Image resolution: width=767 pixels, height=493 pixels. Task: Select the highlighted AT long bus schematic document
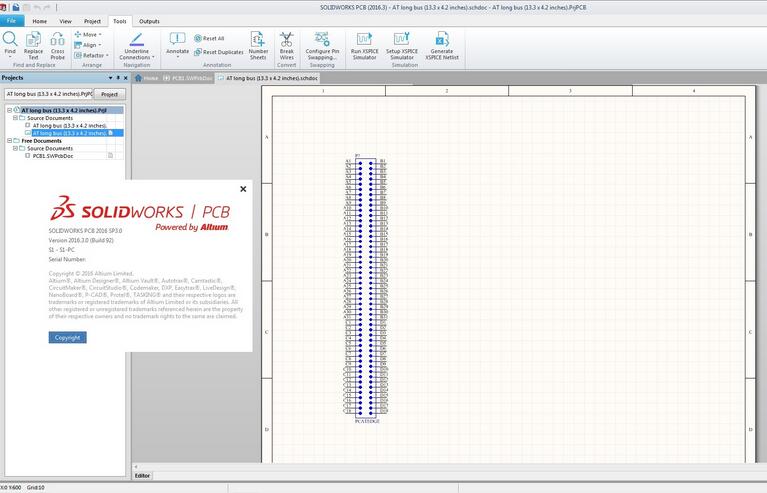(x=69, y=133)
